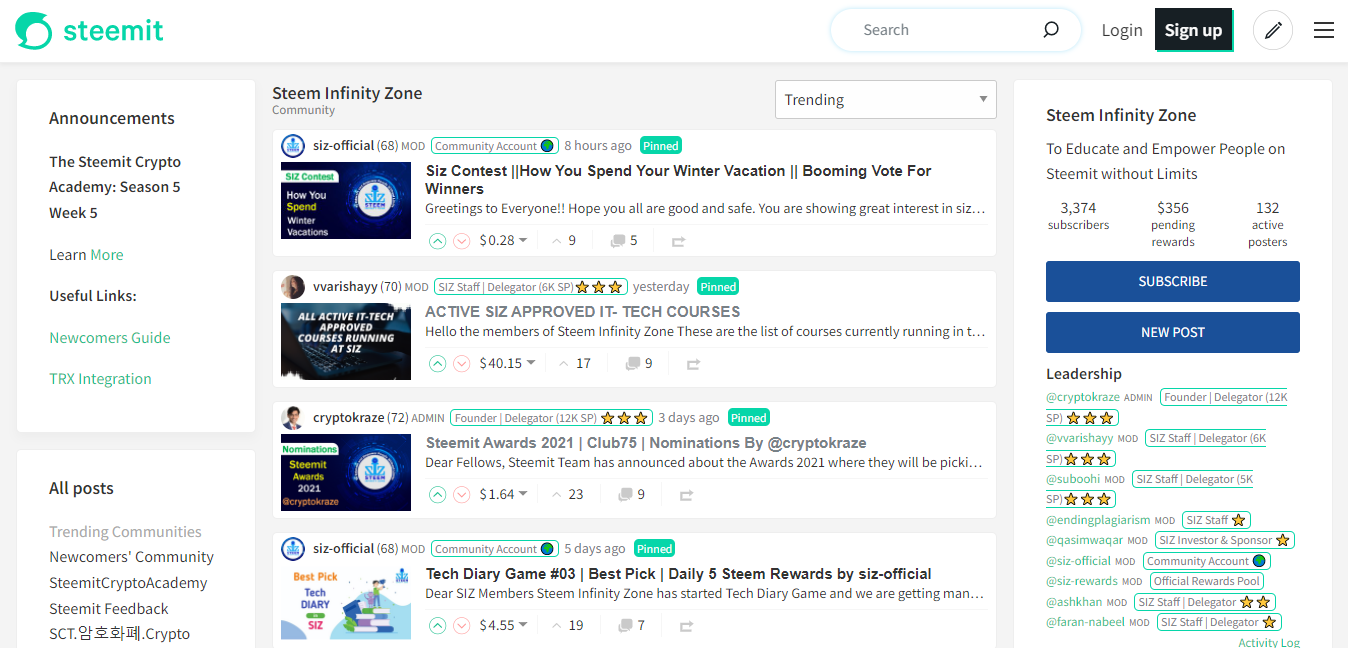Click siz-official avatar on the Tech Diary post
This screenshot has width=1348, height=648.
click(293, 549)
